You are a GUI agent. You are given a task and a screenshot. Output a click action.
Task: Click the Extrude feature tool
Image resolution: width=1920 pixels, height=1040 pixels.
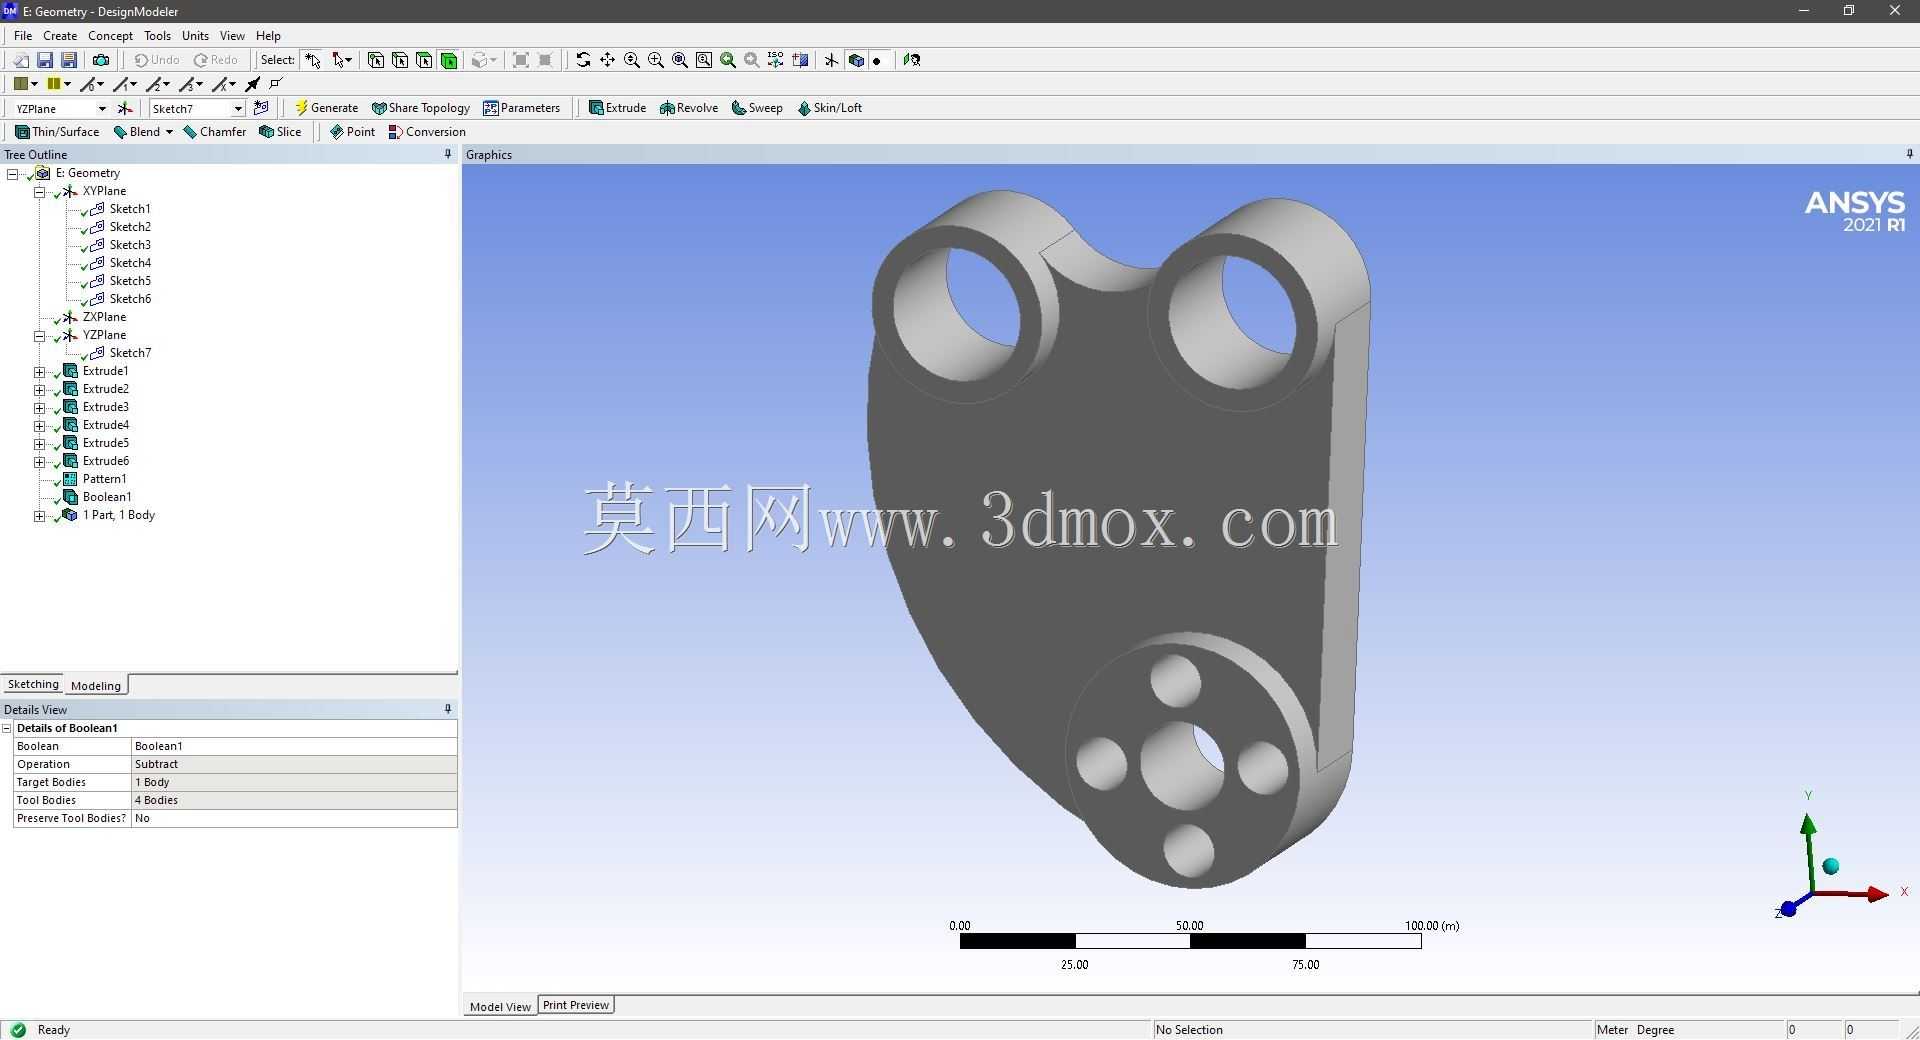click(x=617, y=108)
